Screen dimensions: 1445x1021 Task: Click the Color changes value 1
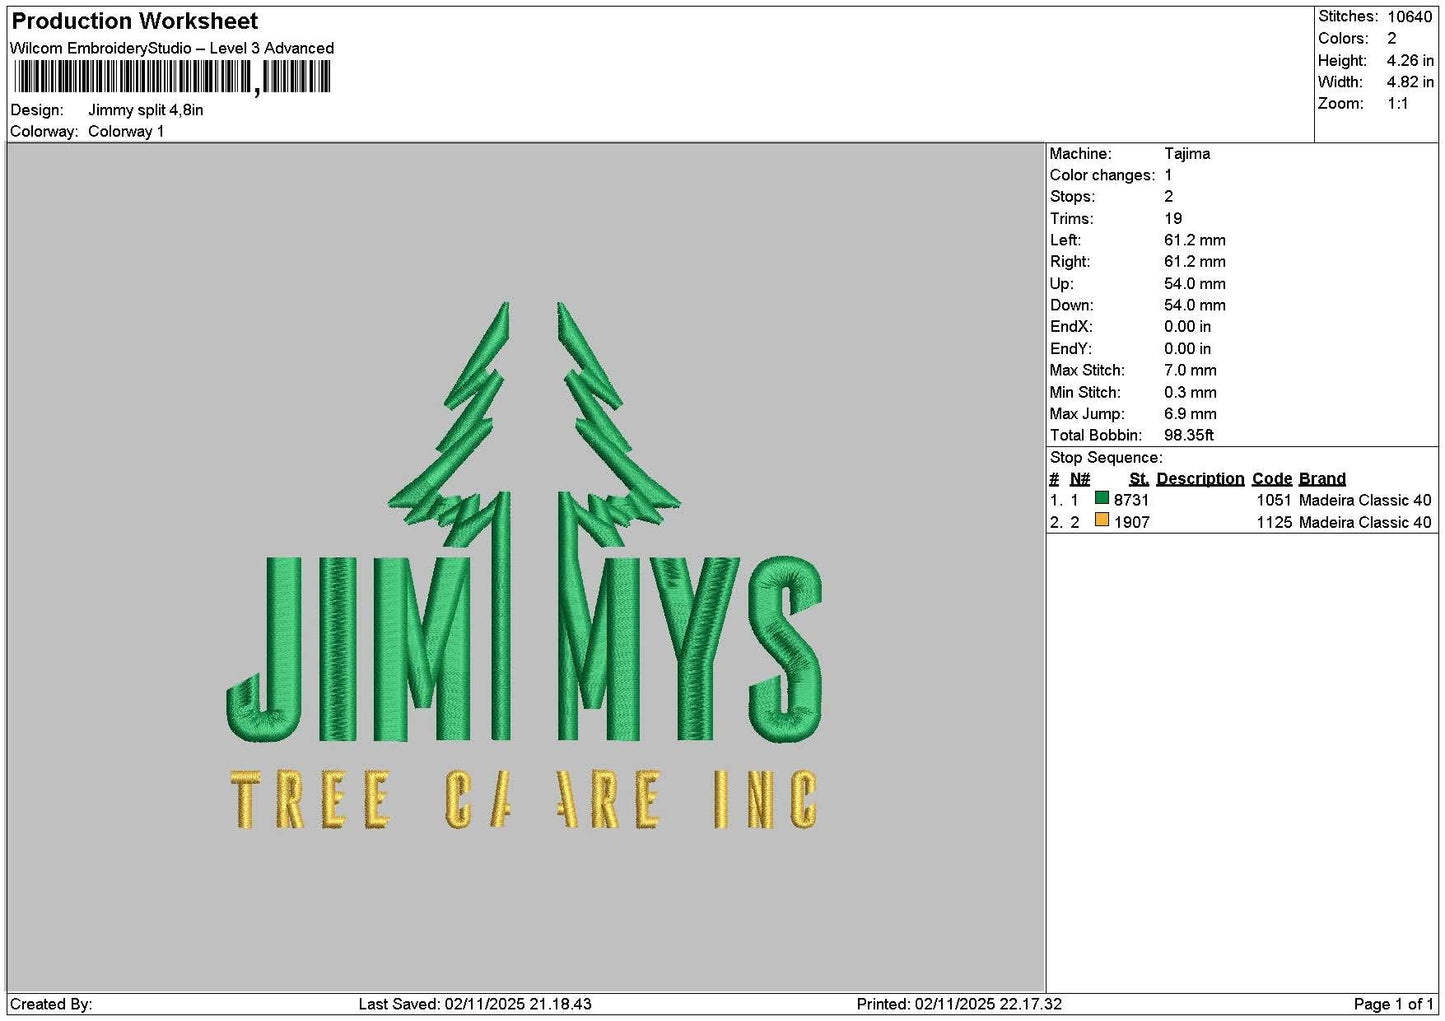(1168, 175)
